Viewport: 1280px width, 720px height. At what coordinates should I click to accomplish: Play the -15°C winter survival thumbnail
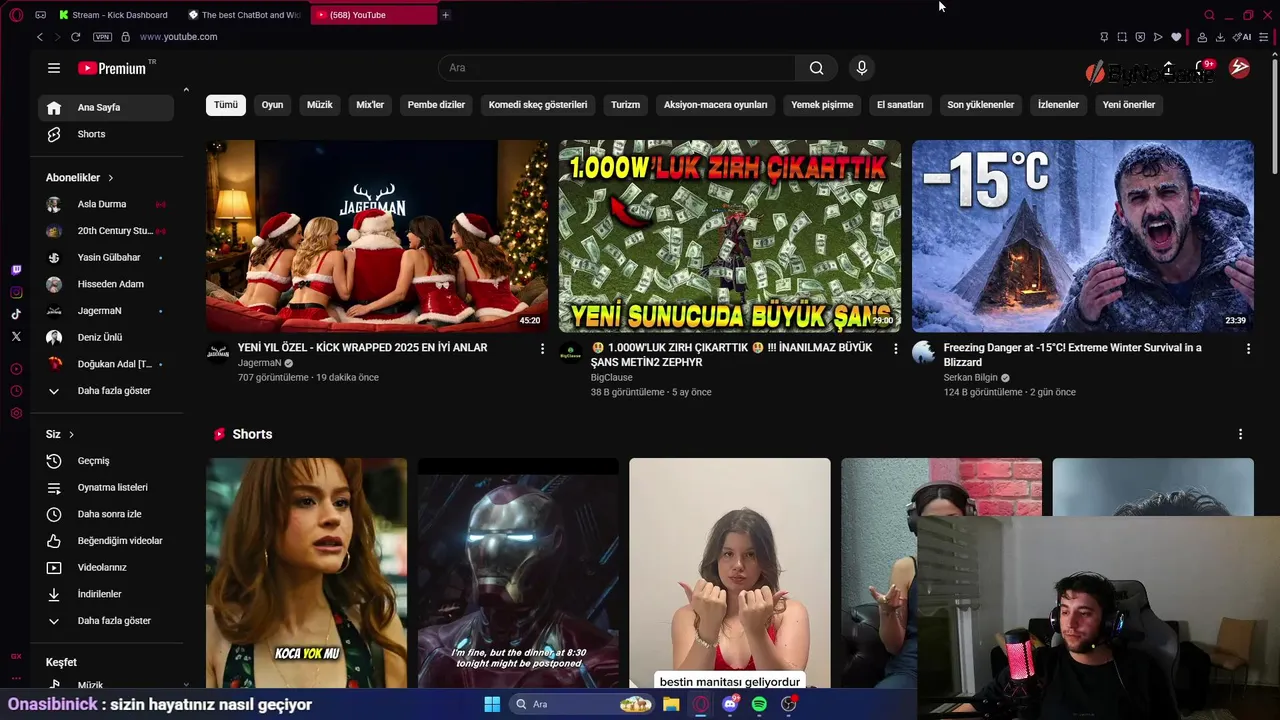1082,236
